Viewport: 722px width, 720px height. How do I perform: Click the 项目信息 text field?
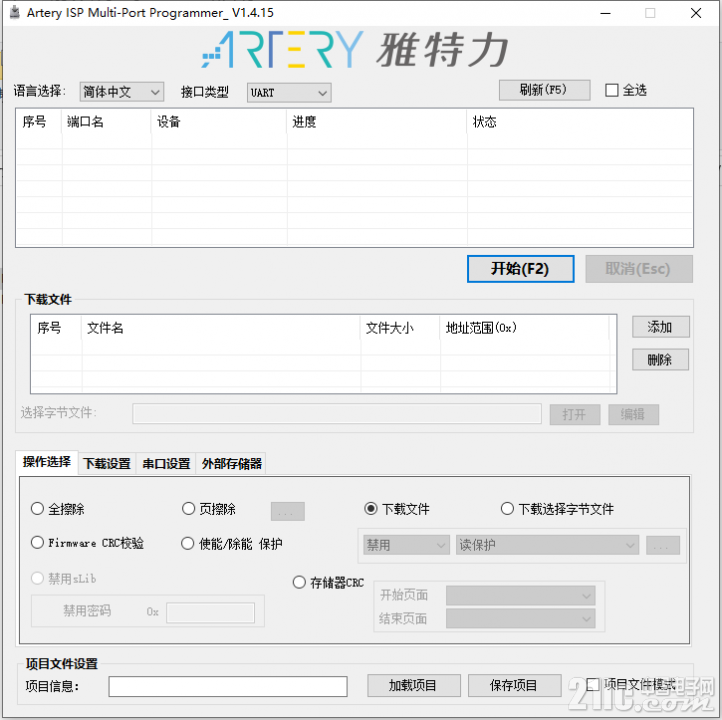click(228, 686)
